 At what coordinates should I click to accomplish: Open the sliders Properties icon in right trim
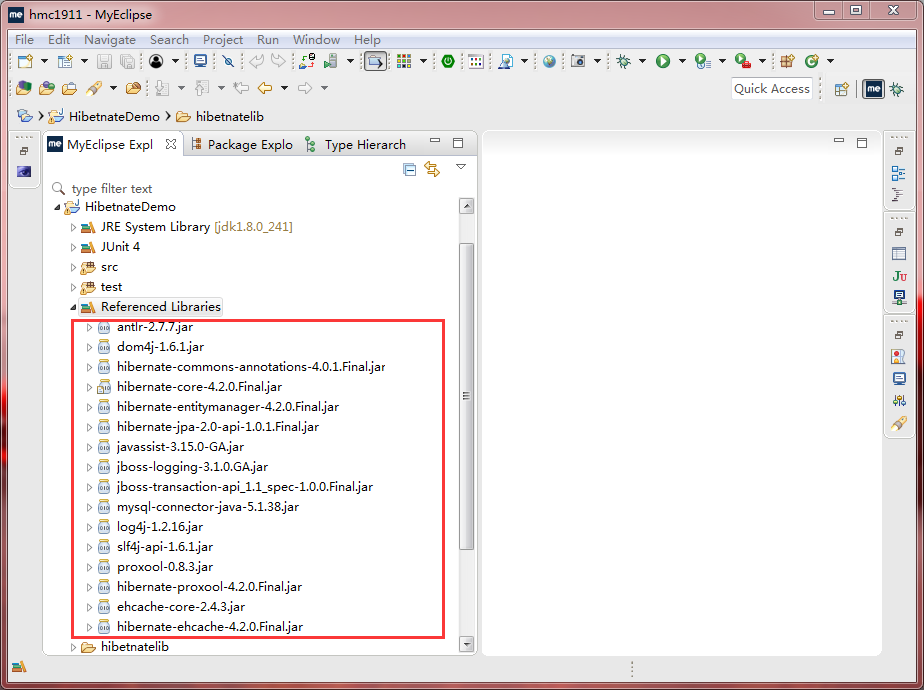pyautogui.click(x=899, y=401)
